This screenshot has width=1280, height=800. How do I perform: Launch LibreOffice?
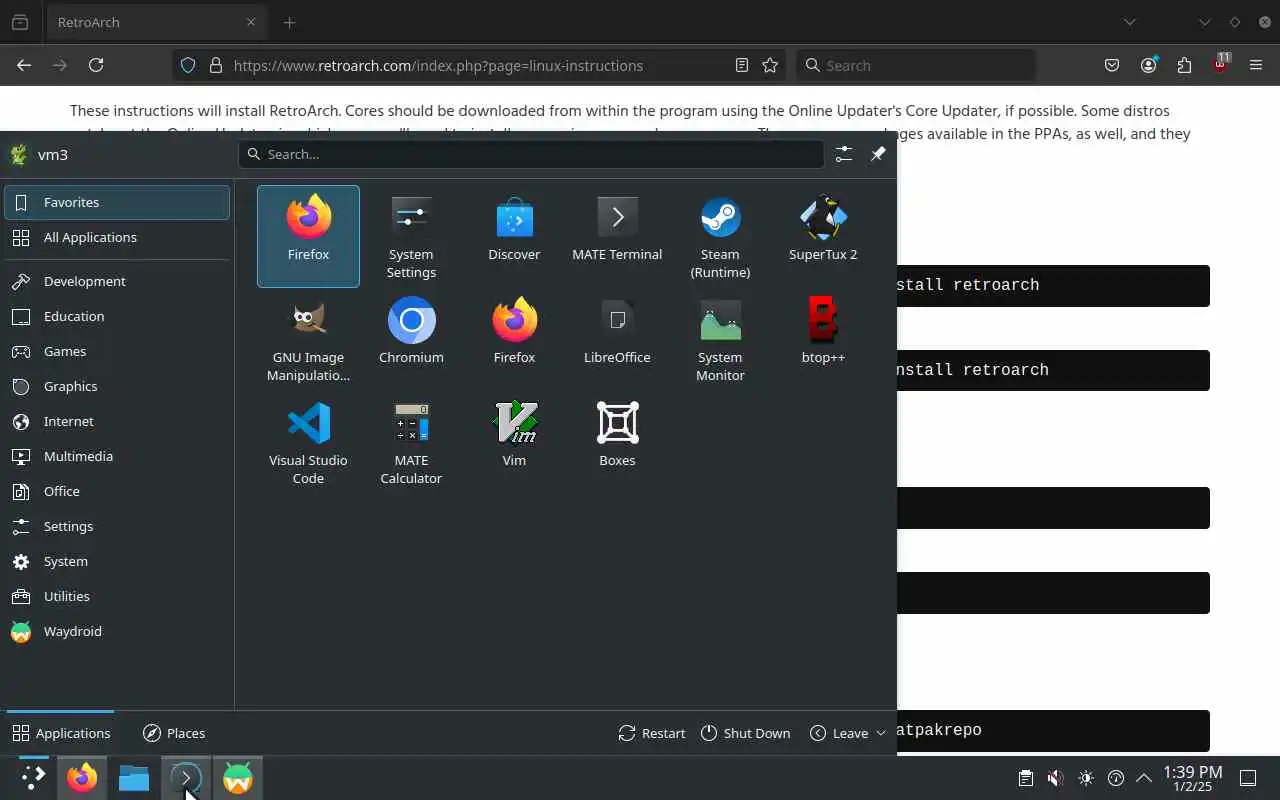617,339
